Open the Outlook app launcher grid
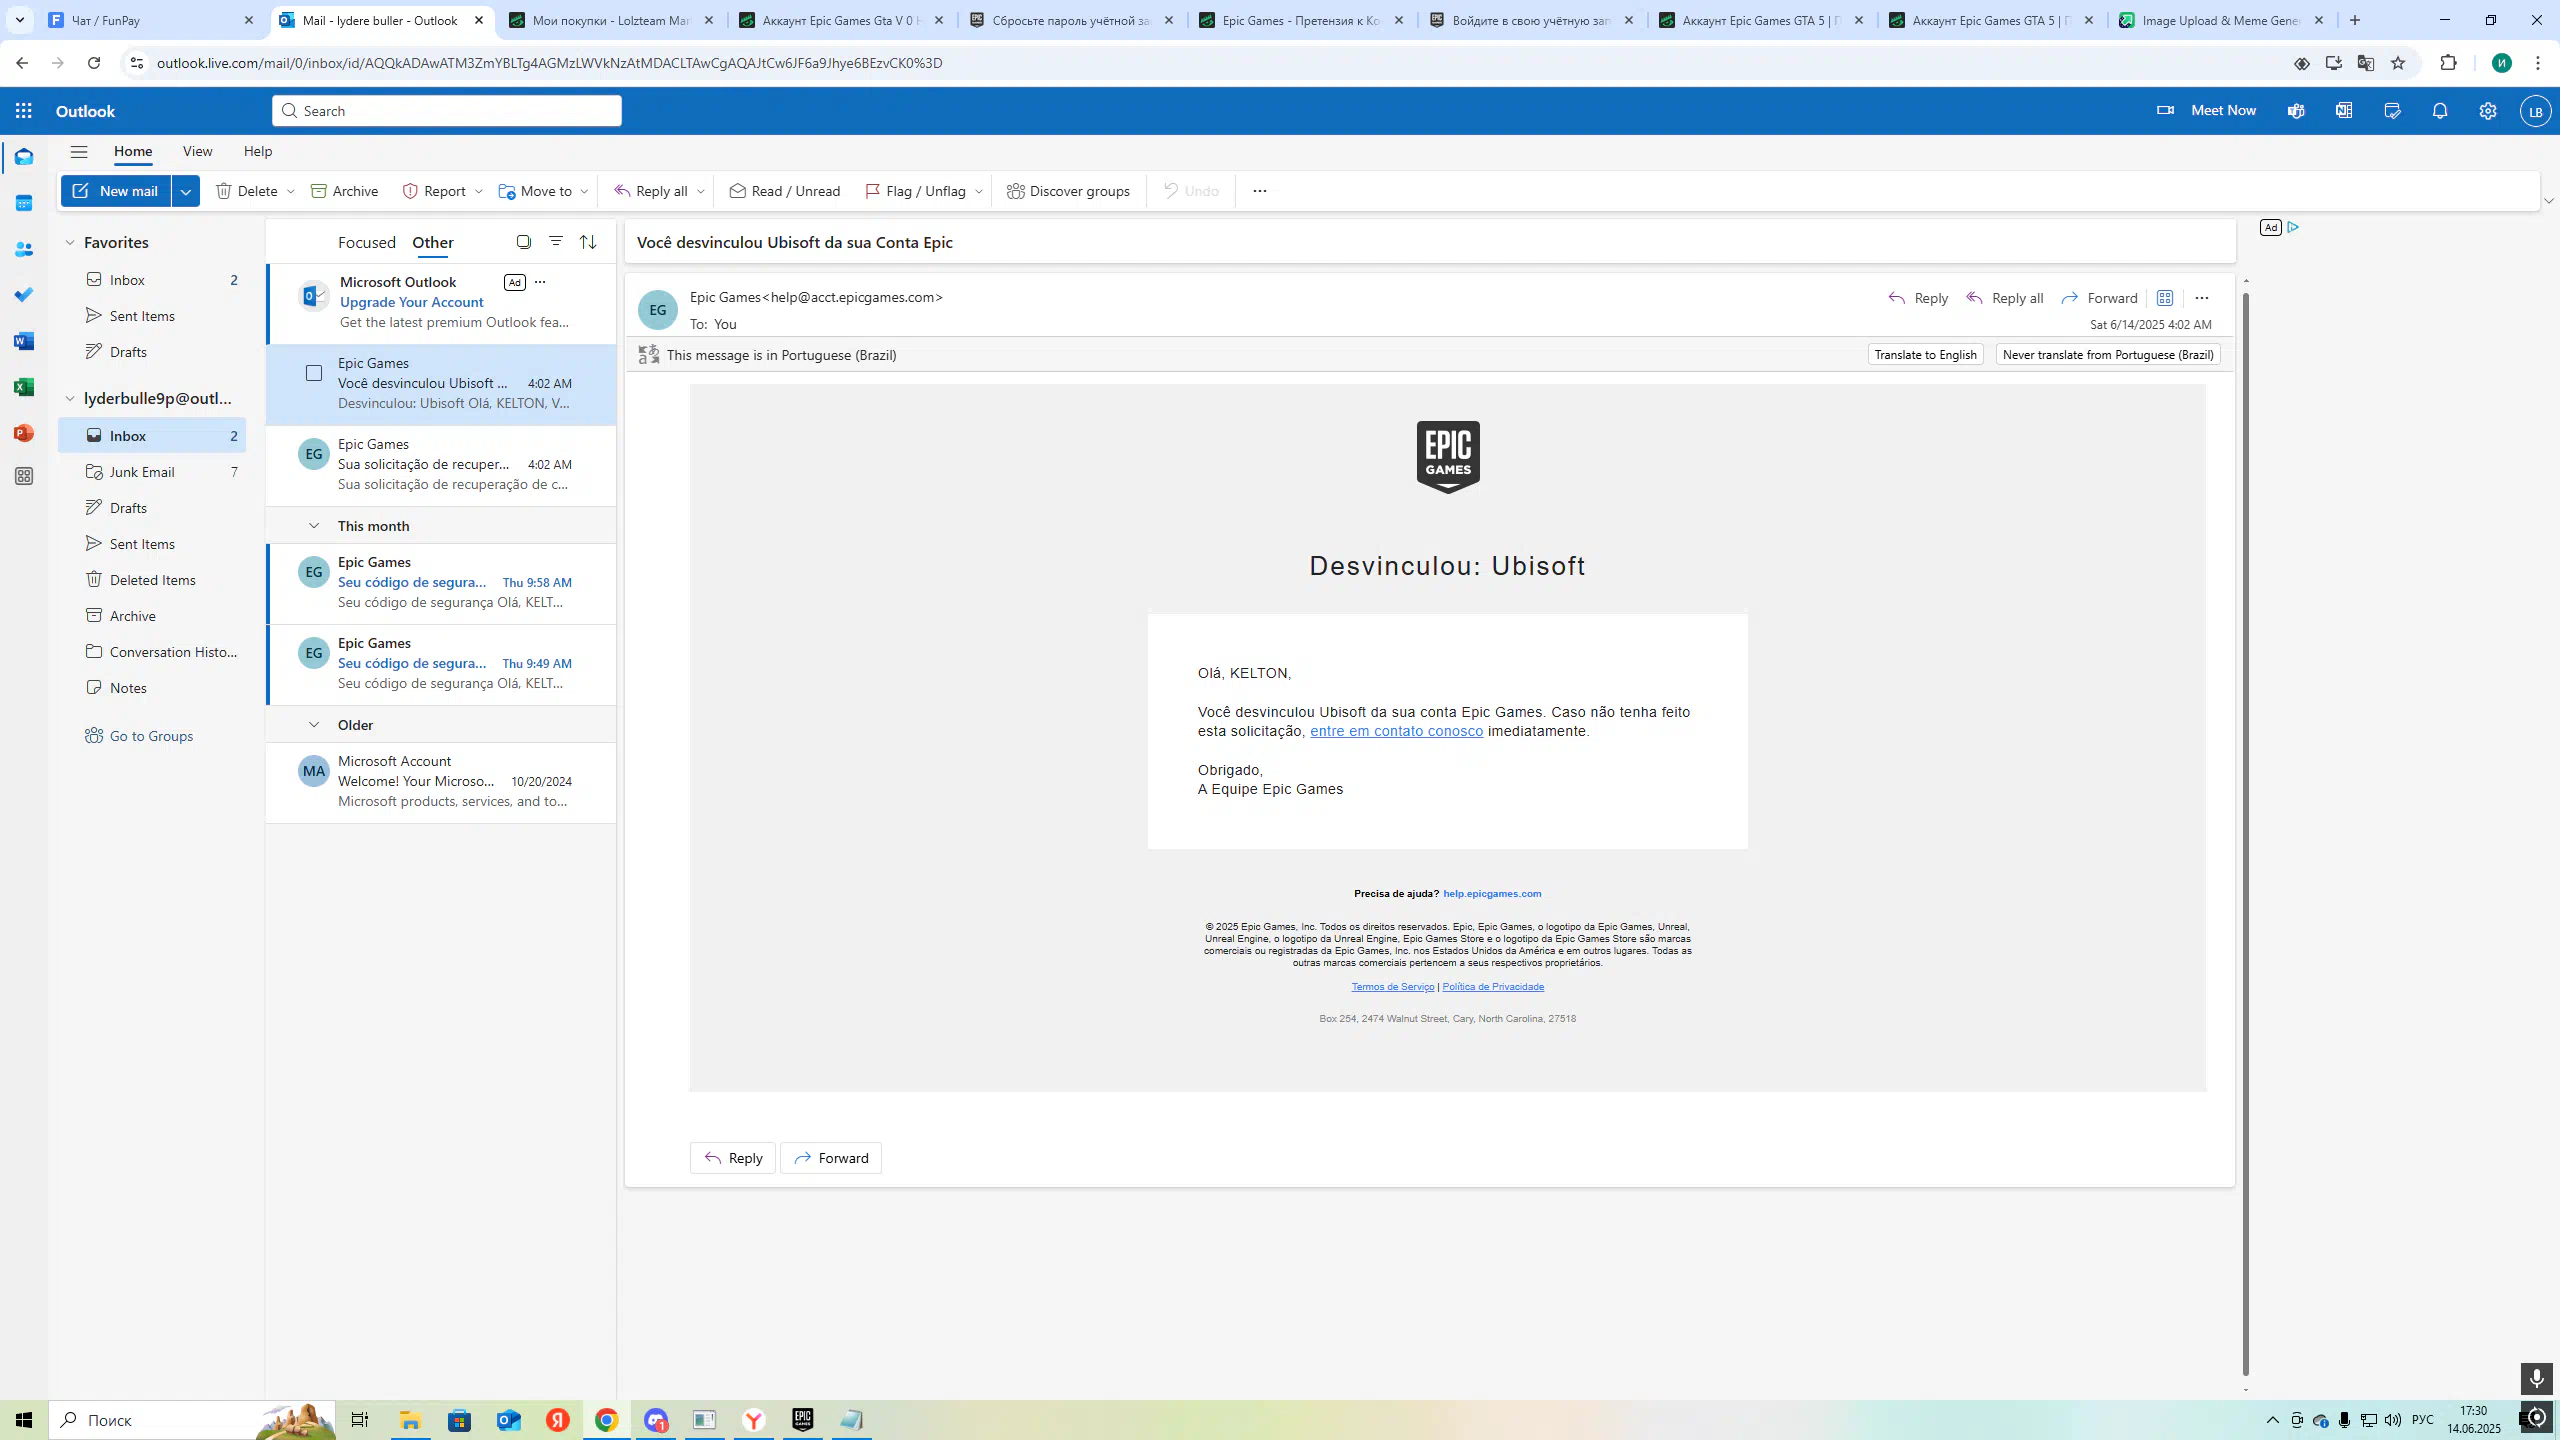 (x=24, y=111)
